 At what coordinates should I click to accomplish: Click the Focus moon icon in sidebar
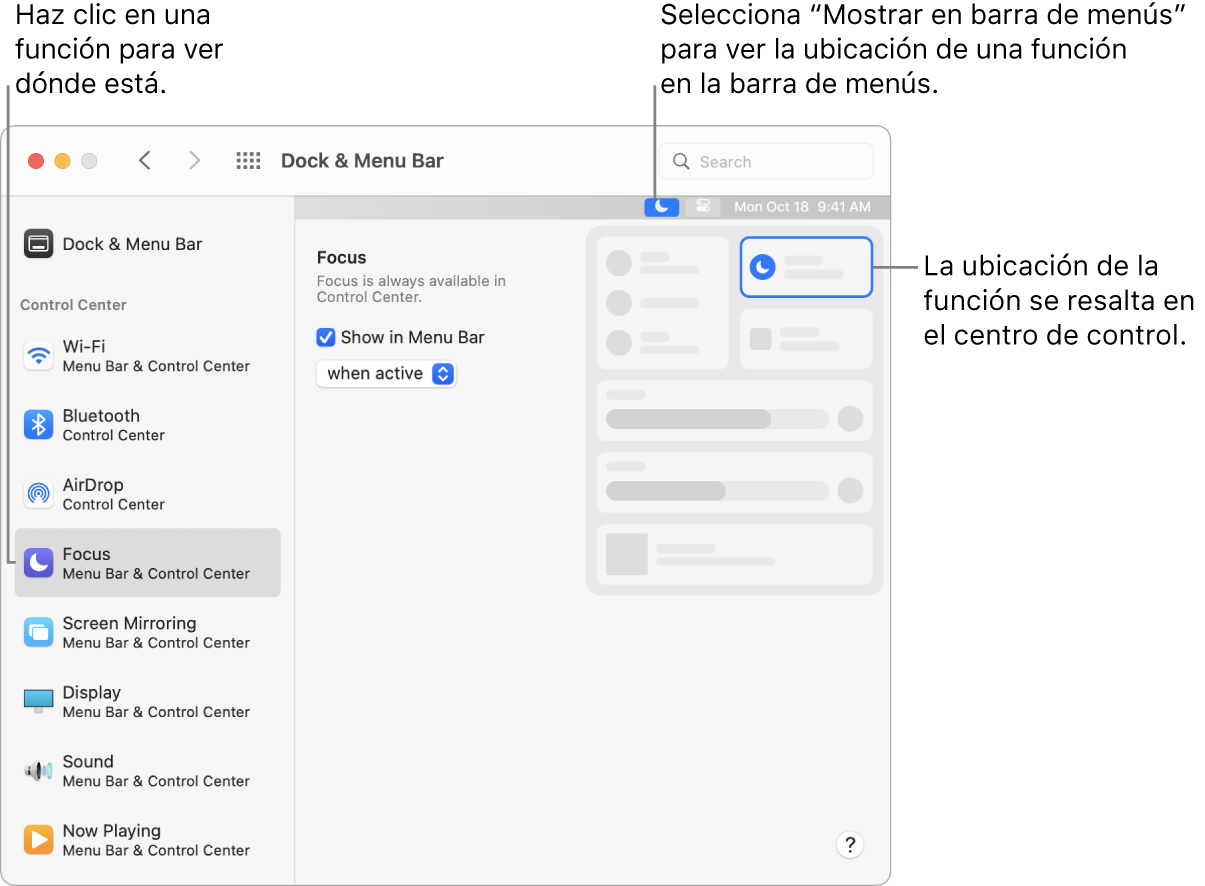click(39, 563)
